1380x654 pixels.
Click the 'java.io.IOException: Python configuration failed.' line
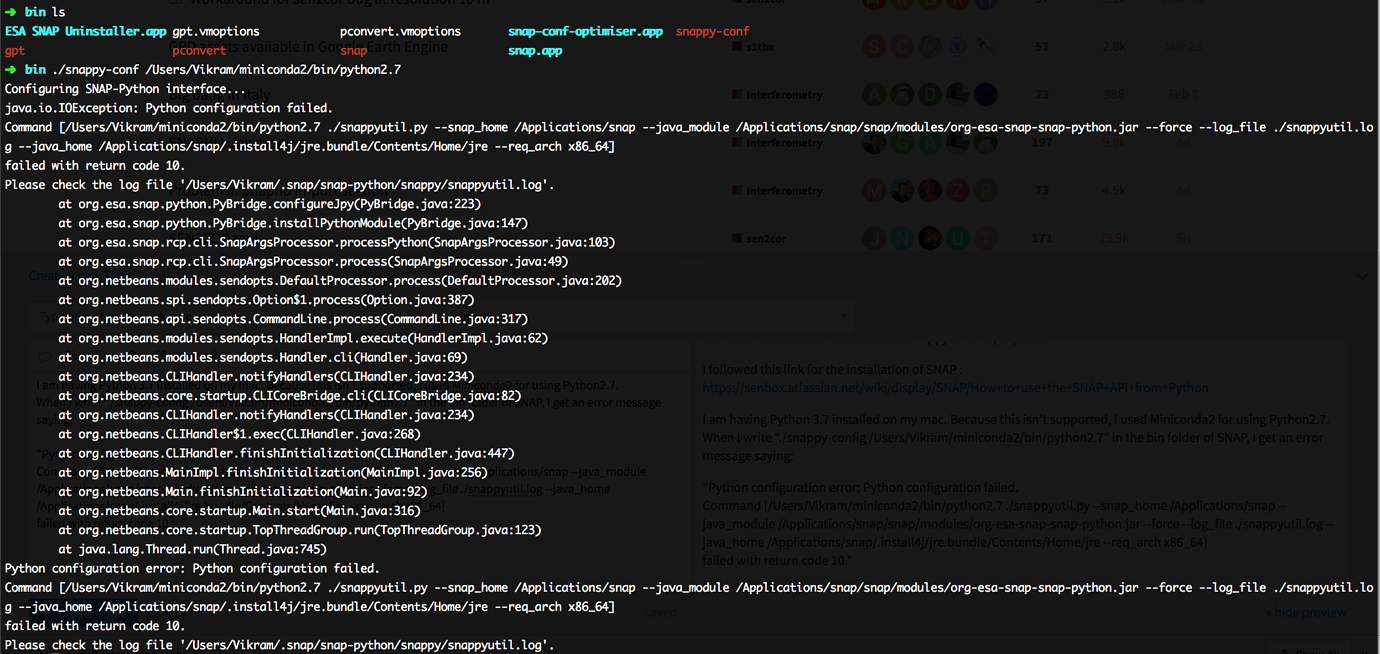pos(169,108)
